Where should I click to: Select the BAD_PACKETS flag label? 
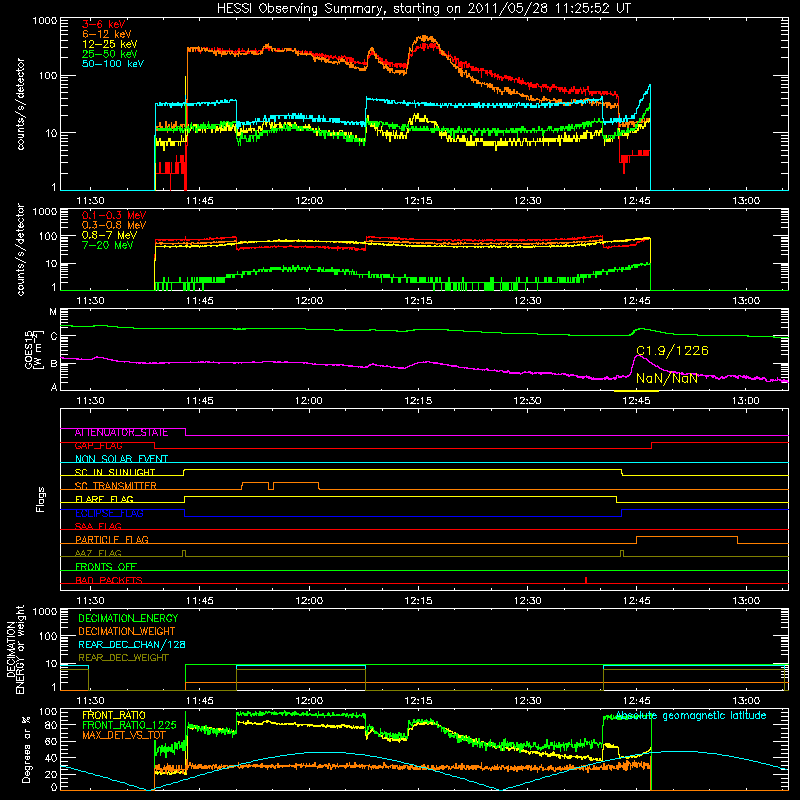point(109,580)
